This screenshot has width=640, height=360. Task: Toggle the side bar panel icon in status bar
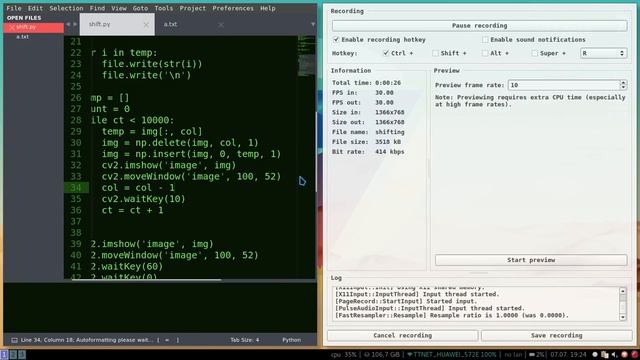(14, 340)
